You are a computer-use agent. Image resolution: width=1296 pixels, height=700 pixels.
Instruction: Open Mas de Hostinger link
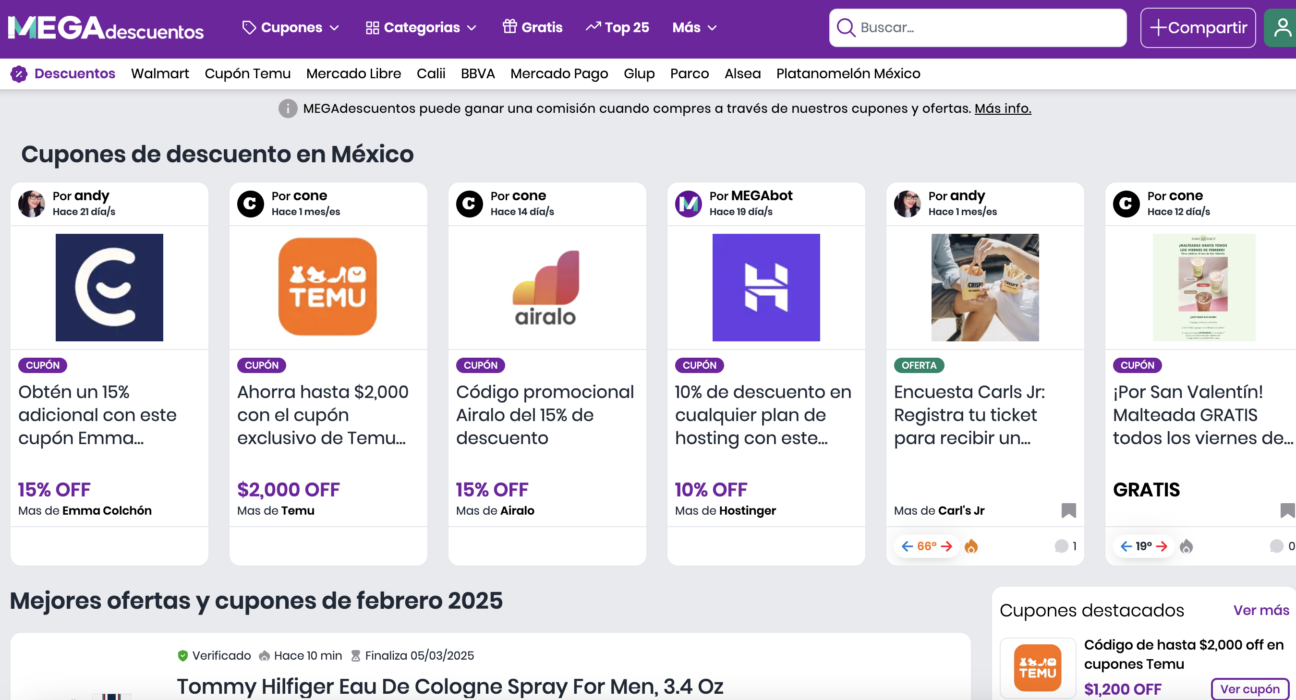coord(725,511)
